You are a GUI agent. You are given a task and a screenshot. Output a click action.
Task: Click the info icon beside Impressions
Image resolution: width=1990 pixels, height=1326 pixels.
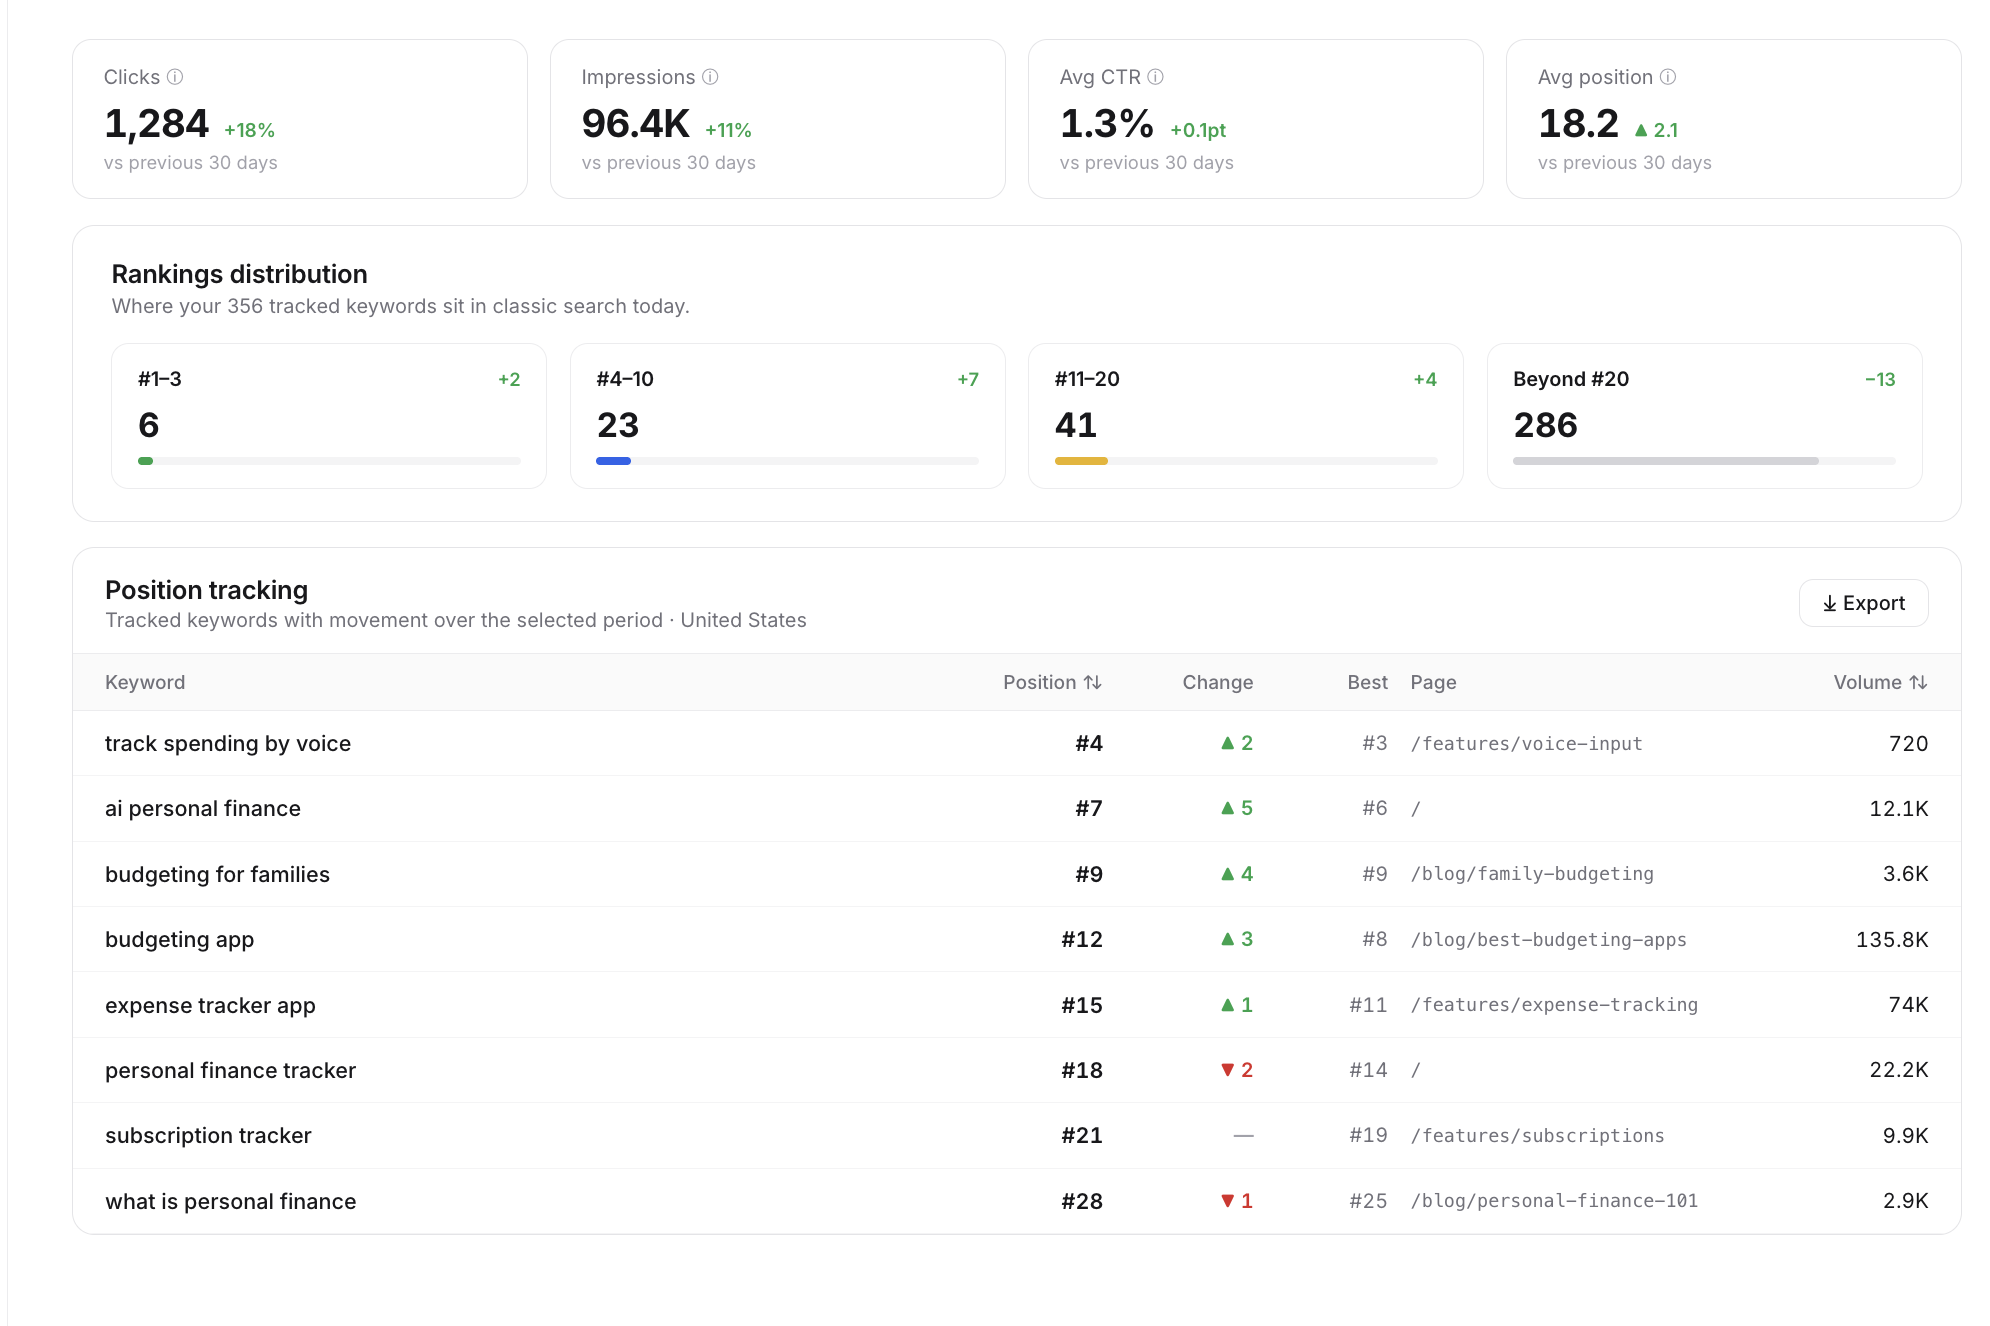[710, 77]
